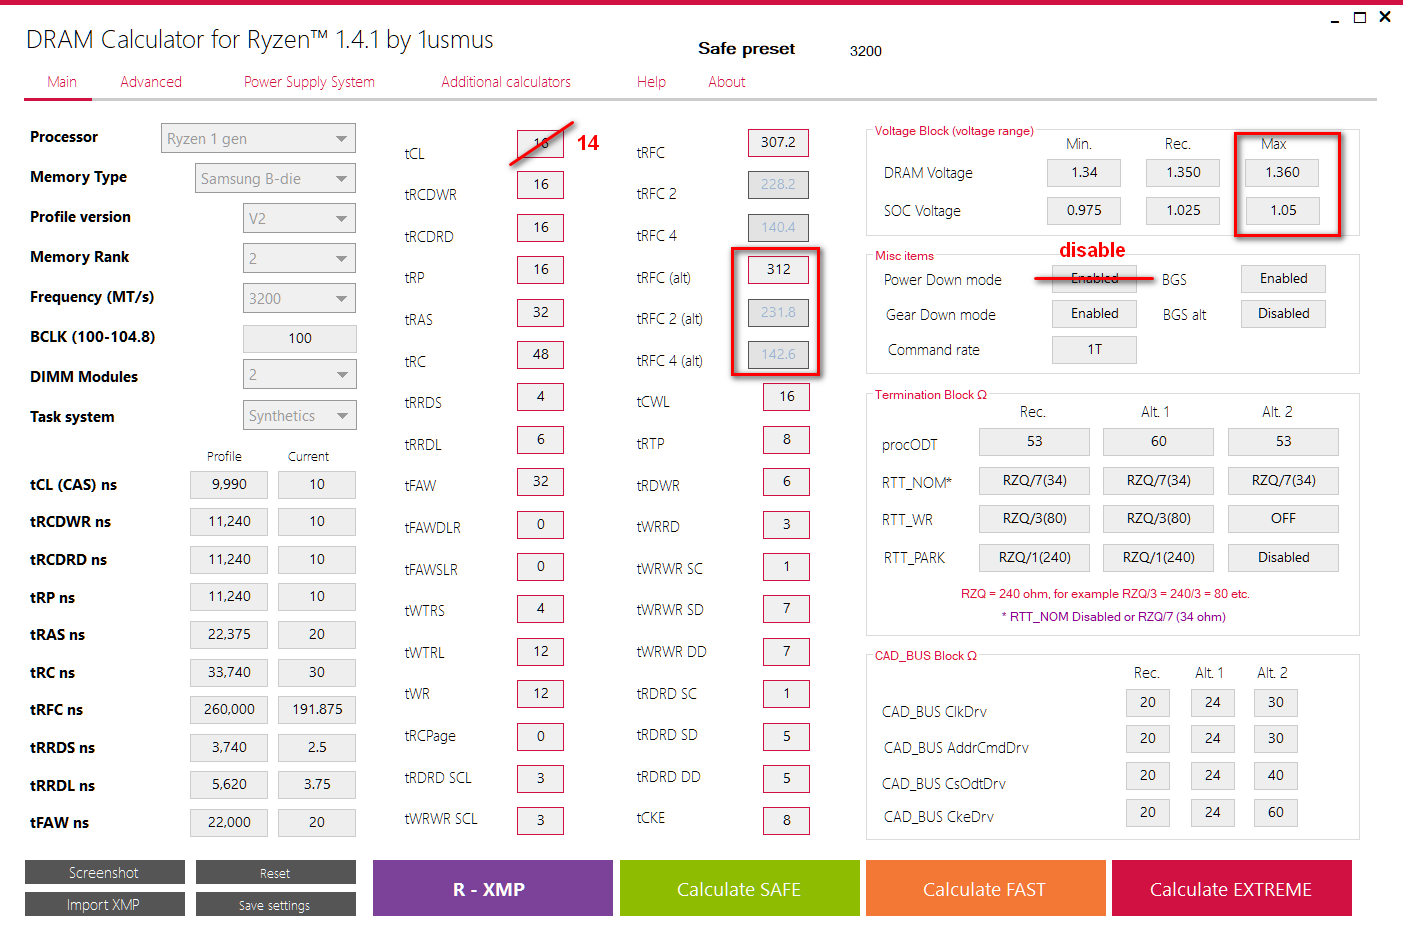Click the SOC Voltage Min value 0.975

coord(1084,211)
